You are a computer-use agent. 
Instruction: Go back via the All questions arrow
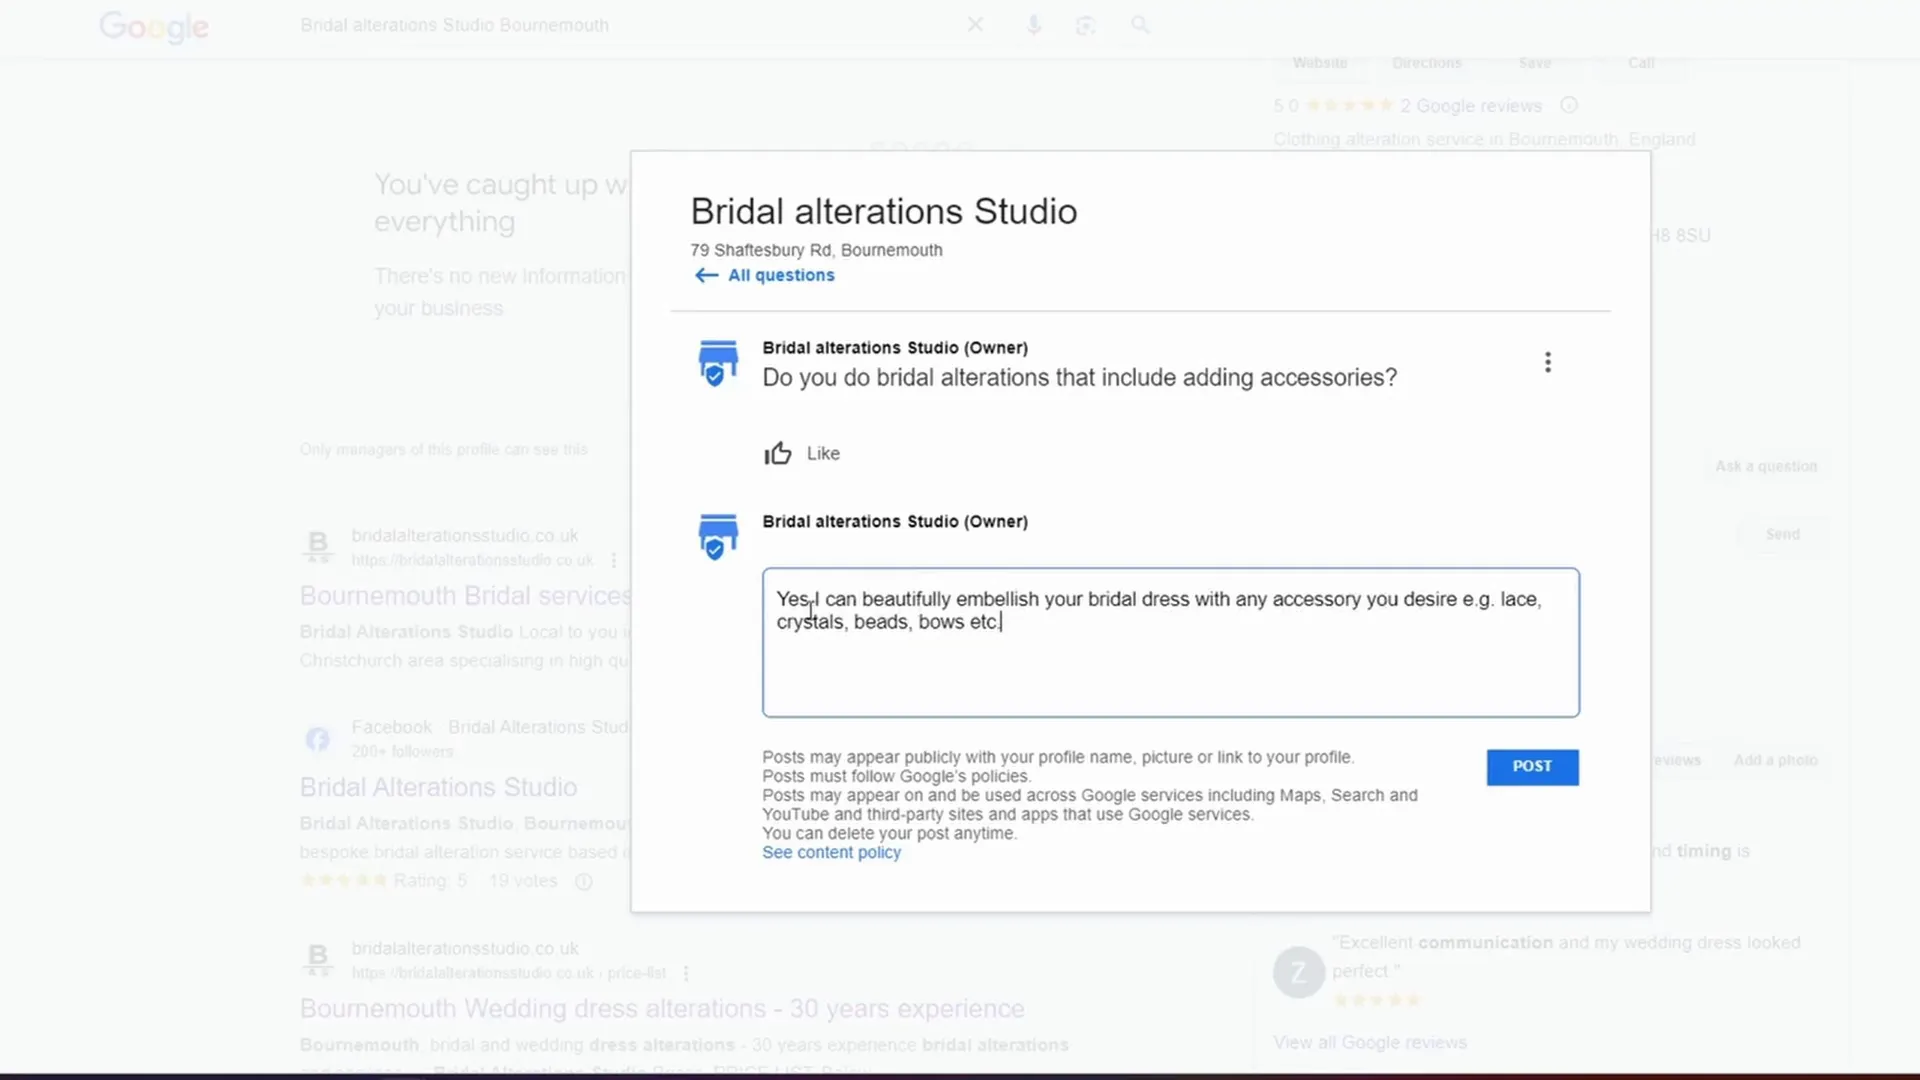(706, 275)
